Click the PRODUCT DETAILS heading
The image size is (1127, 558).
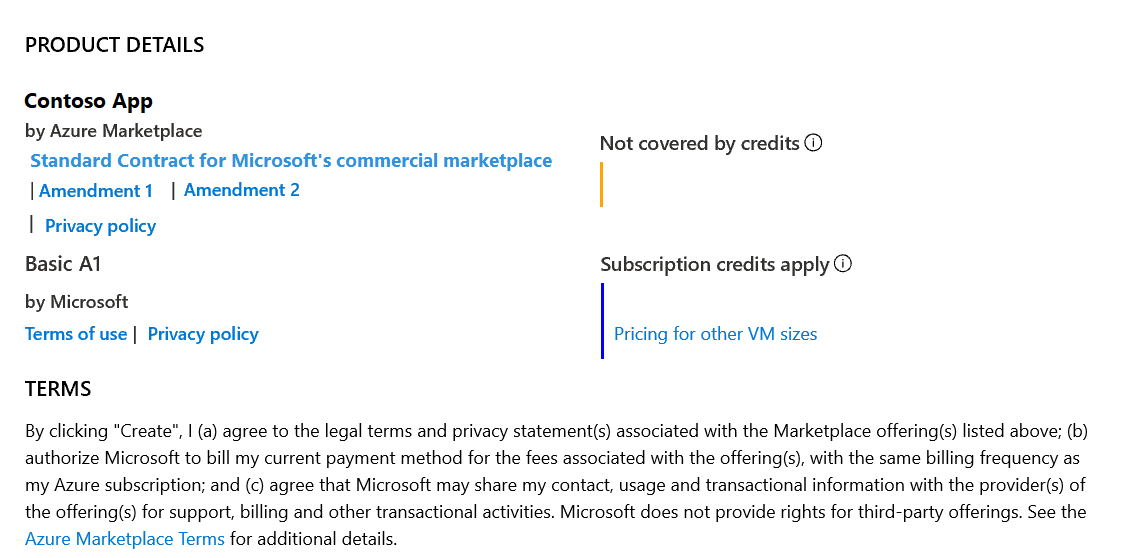click(114, 45)
